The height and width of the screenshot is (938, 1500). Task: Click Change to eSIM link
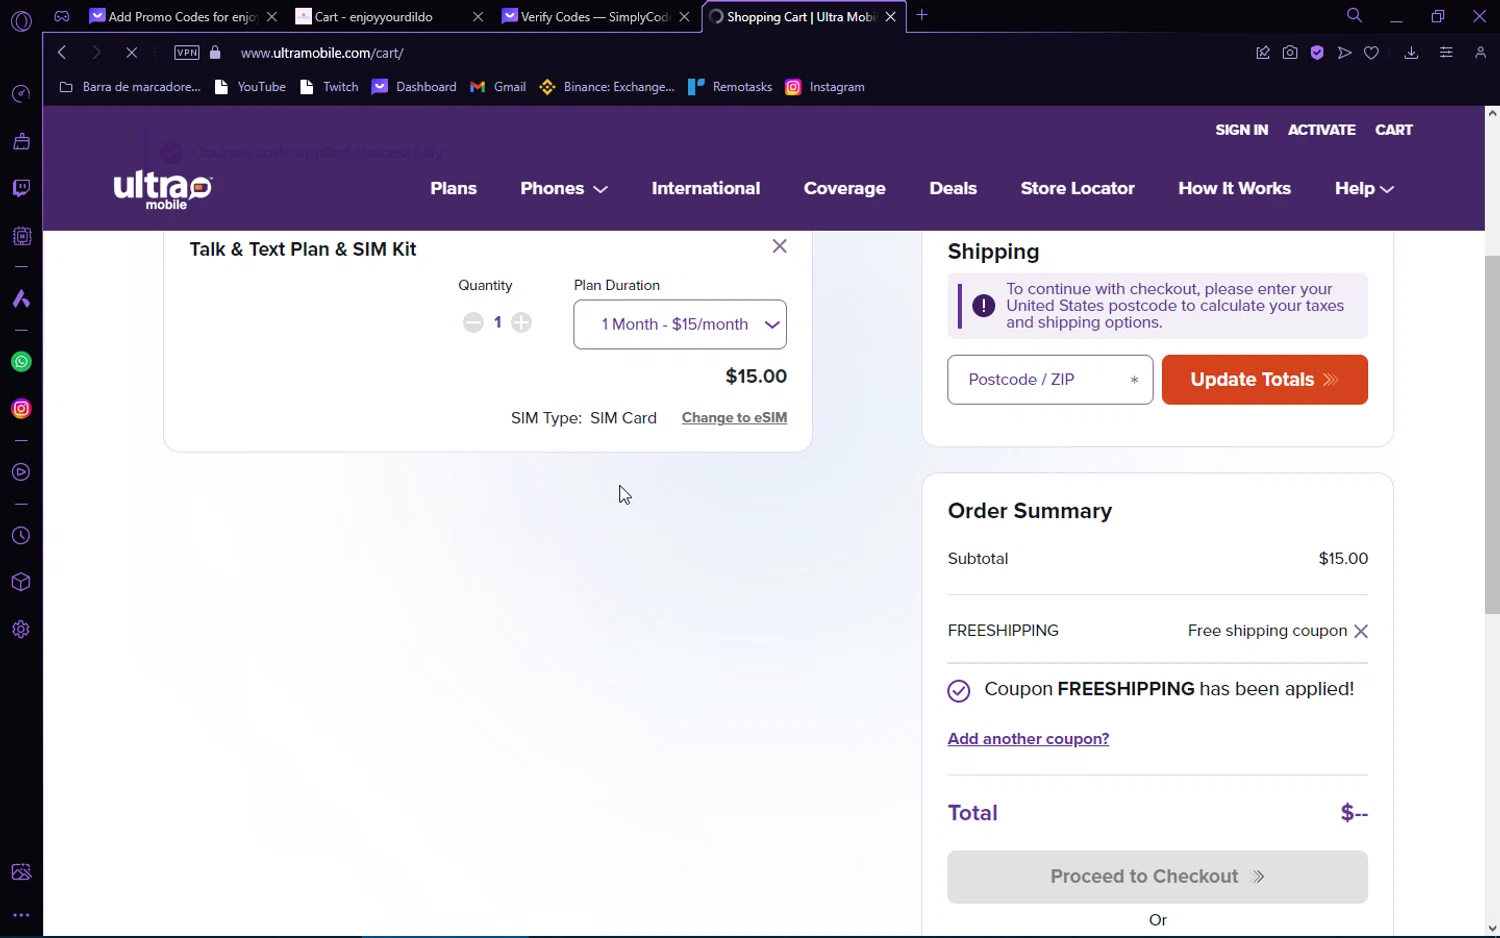[x=734, y=418]
